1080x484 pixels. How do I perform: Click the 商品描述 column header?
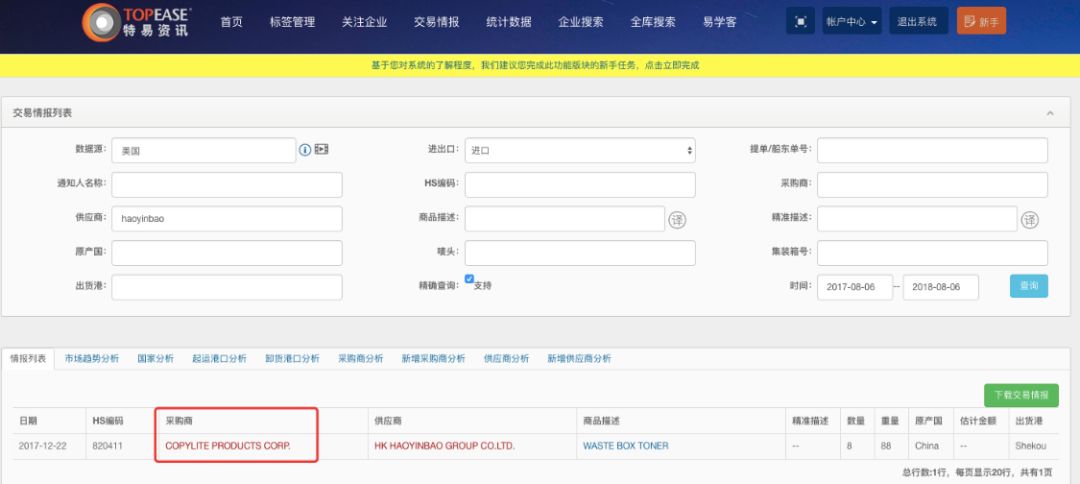(601, 421)
